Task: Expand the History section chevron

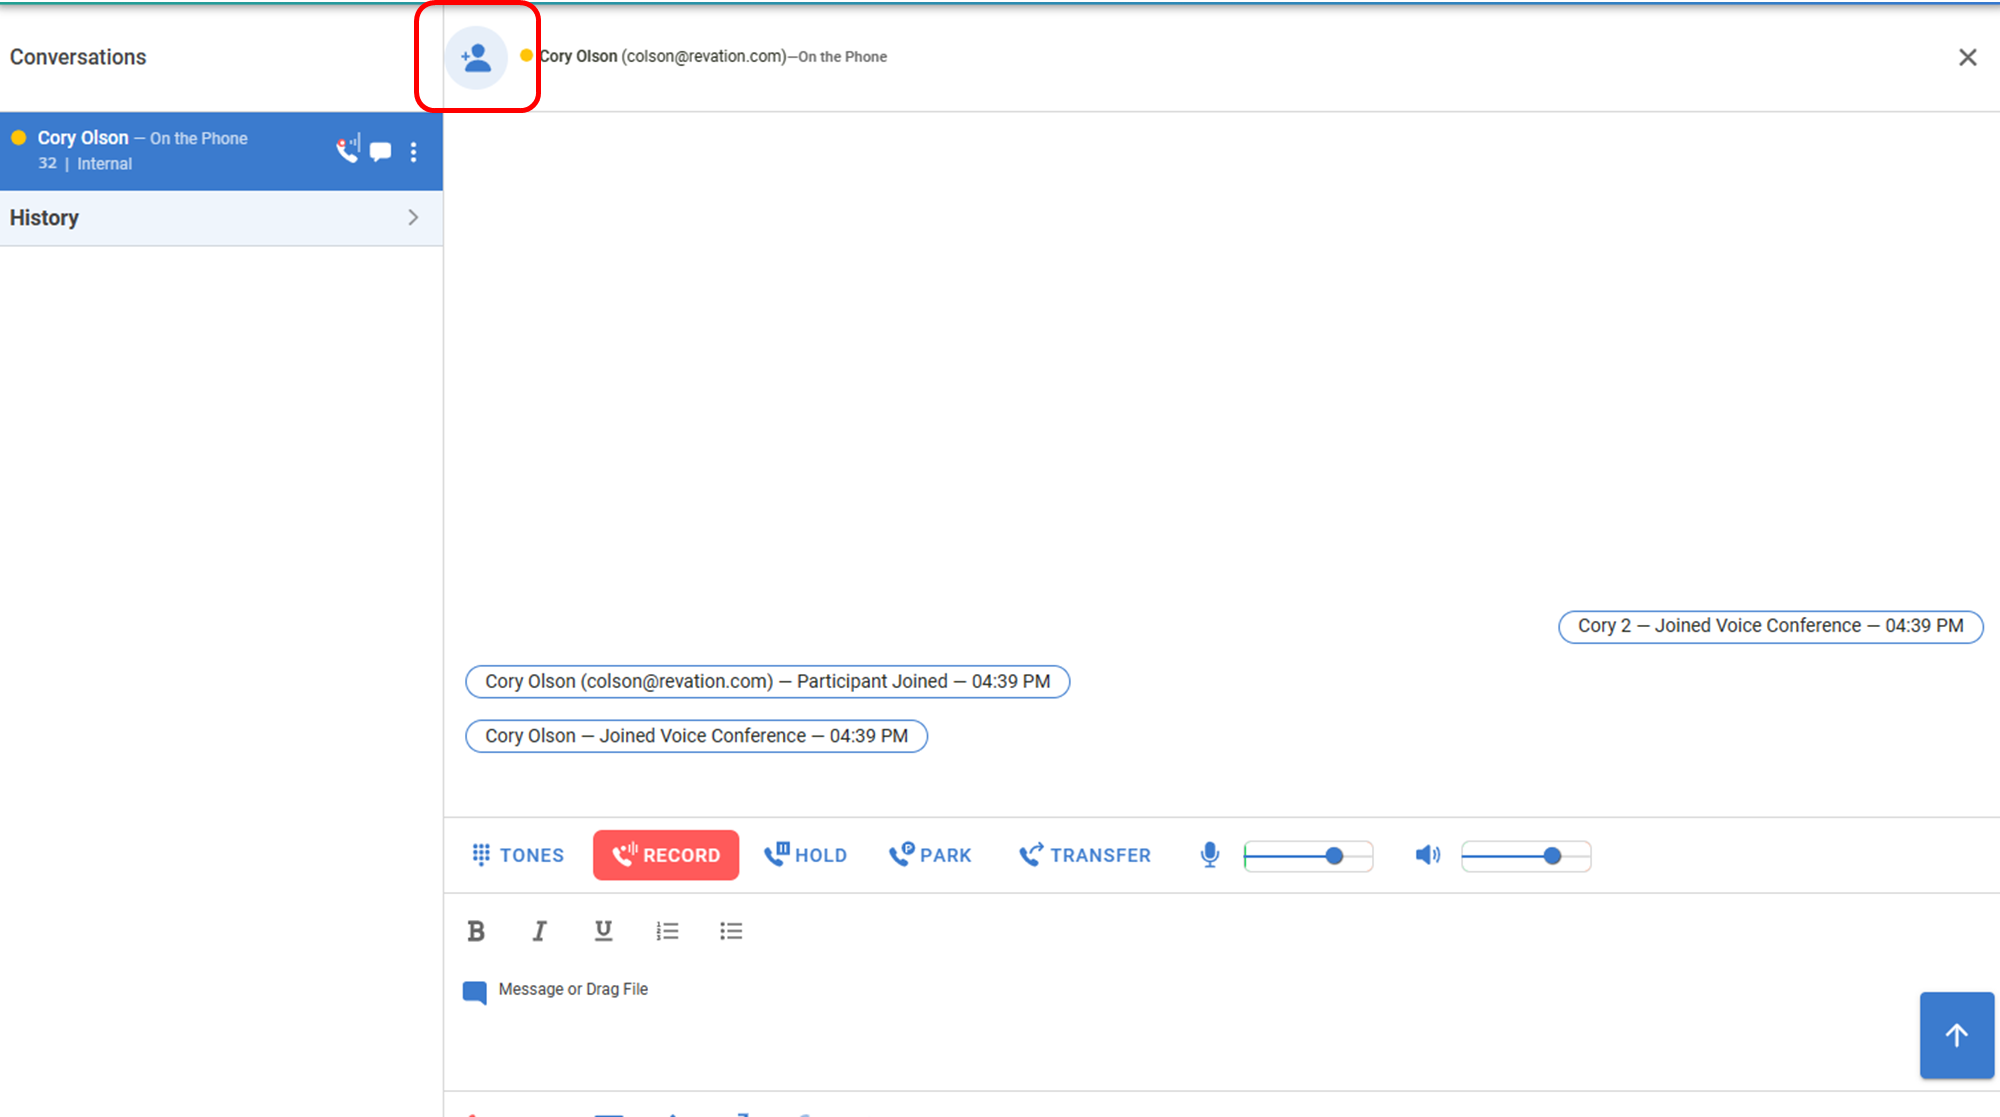Action: (413, 217)
